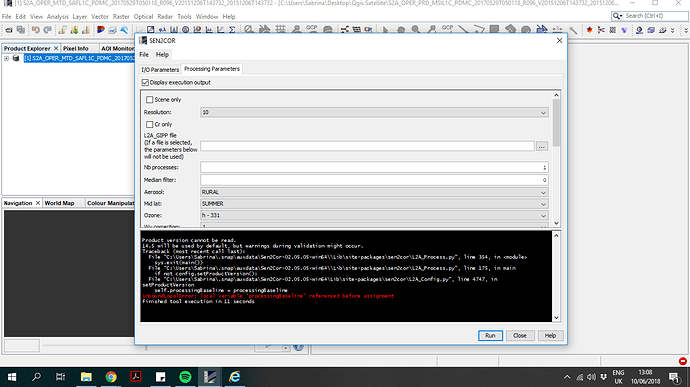Click the Search (Ctrl+I) box
The image size is (690, 387).
click(x=650, y=16)
